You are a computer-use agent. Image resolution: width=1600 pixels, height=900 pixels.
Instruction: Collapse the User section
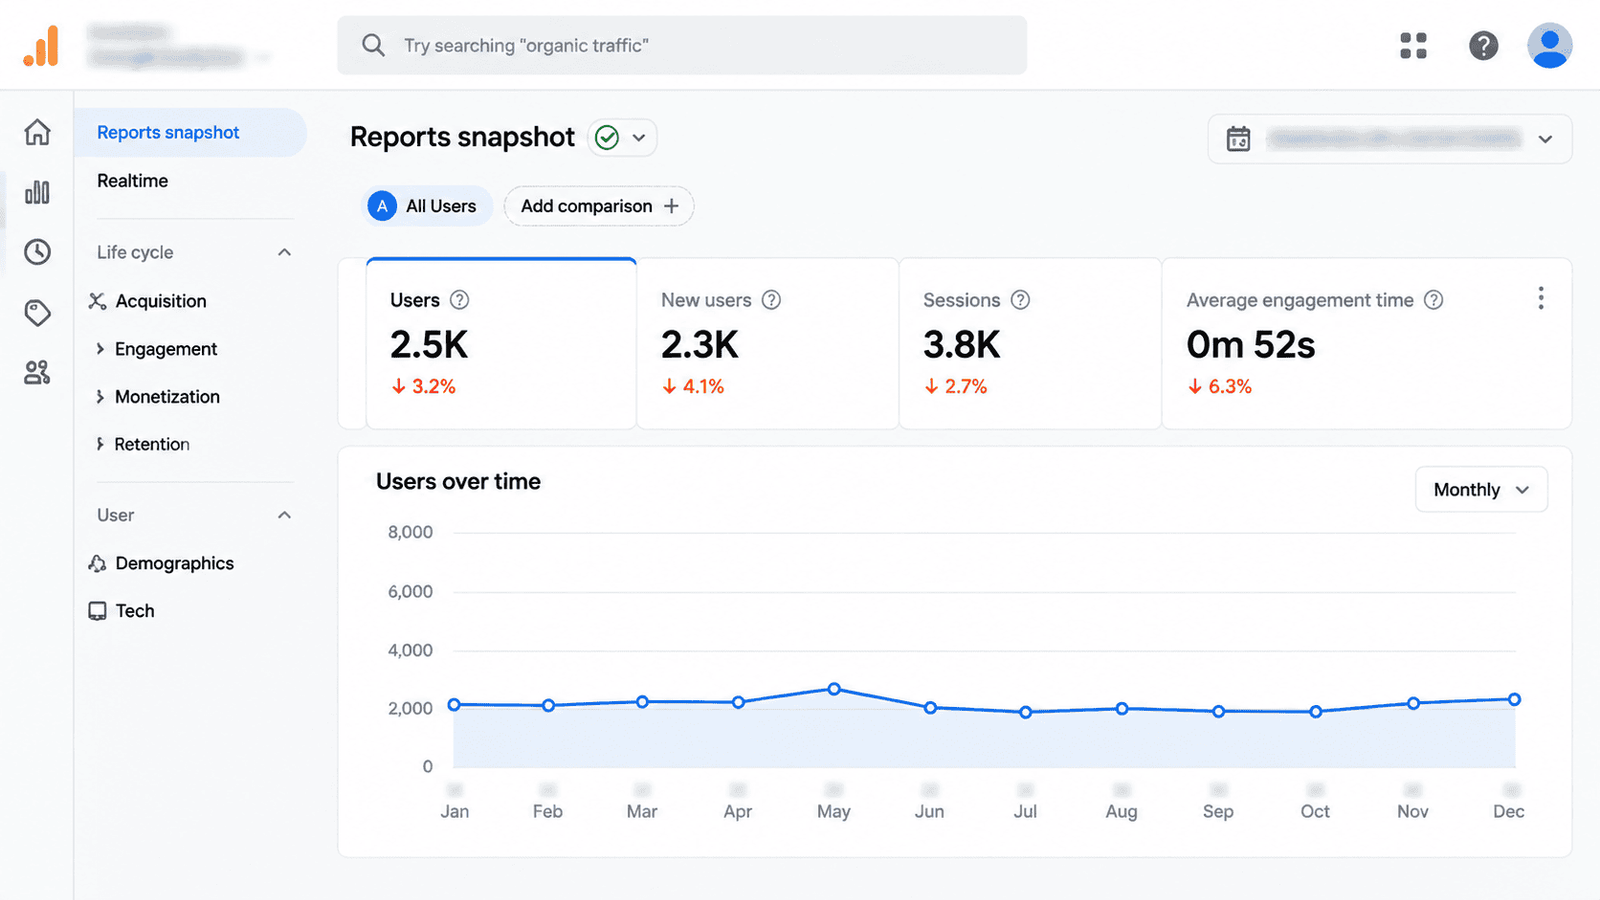click(x=284, y=515)
